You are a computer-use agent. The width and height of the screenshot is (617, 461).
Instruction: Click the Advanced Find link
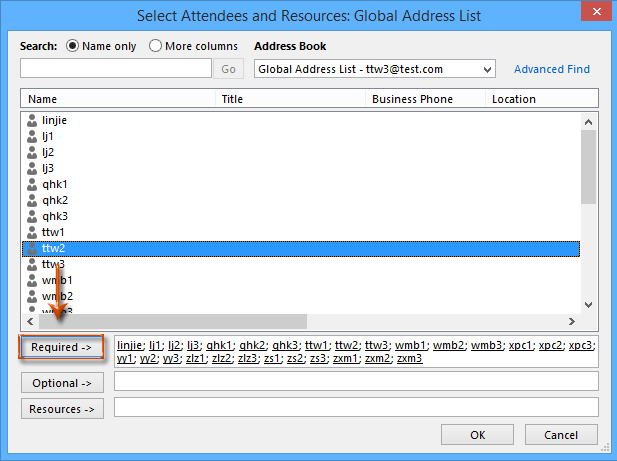pos(552,69)
